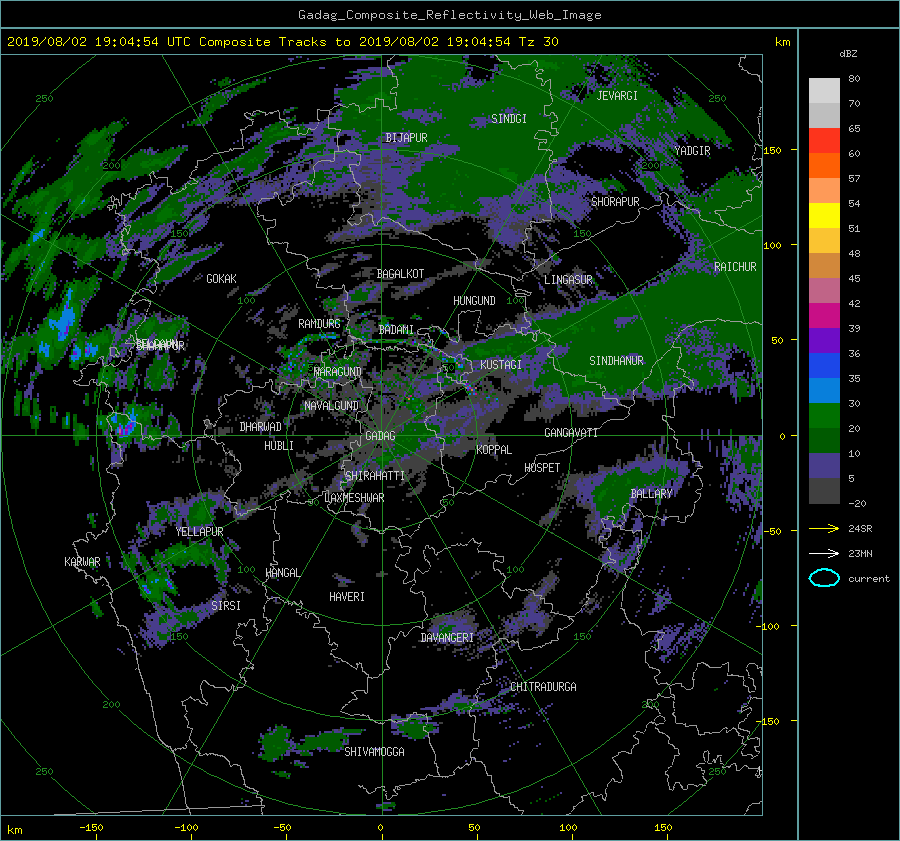Click the NAVALGUND city label
The width and height of the screenshot is (900, 841).
coord(331,406)
